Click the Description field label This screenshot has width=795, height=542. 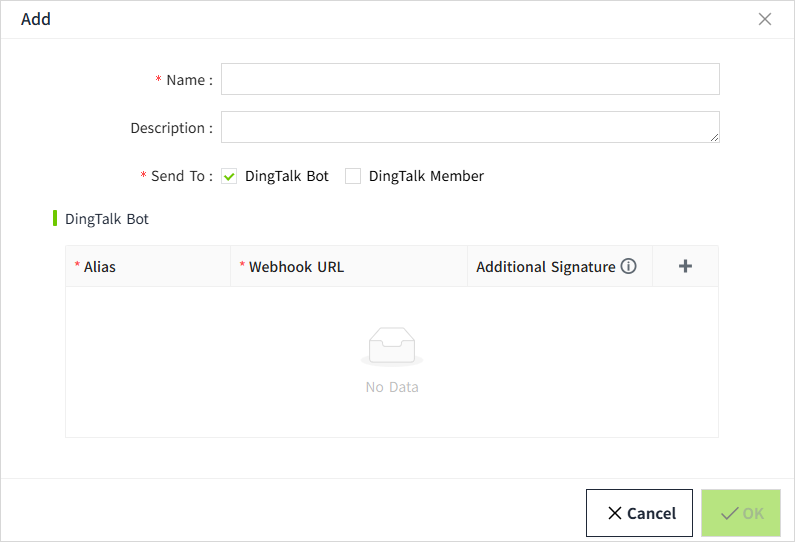click(171, 128)
